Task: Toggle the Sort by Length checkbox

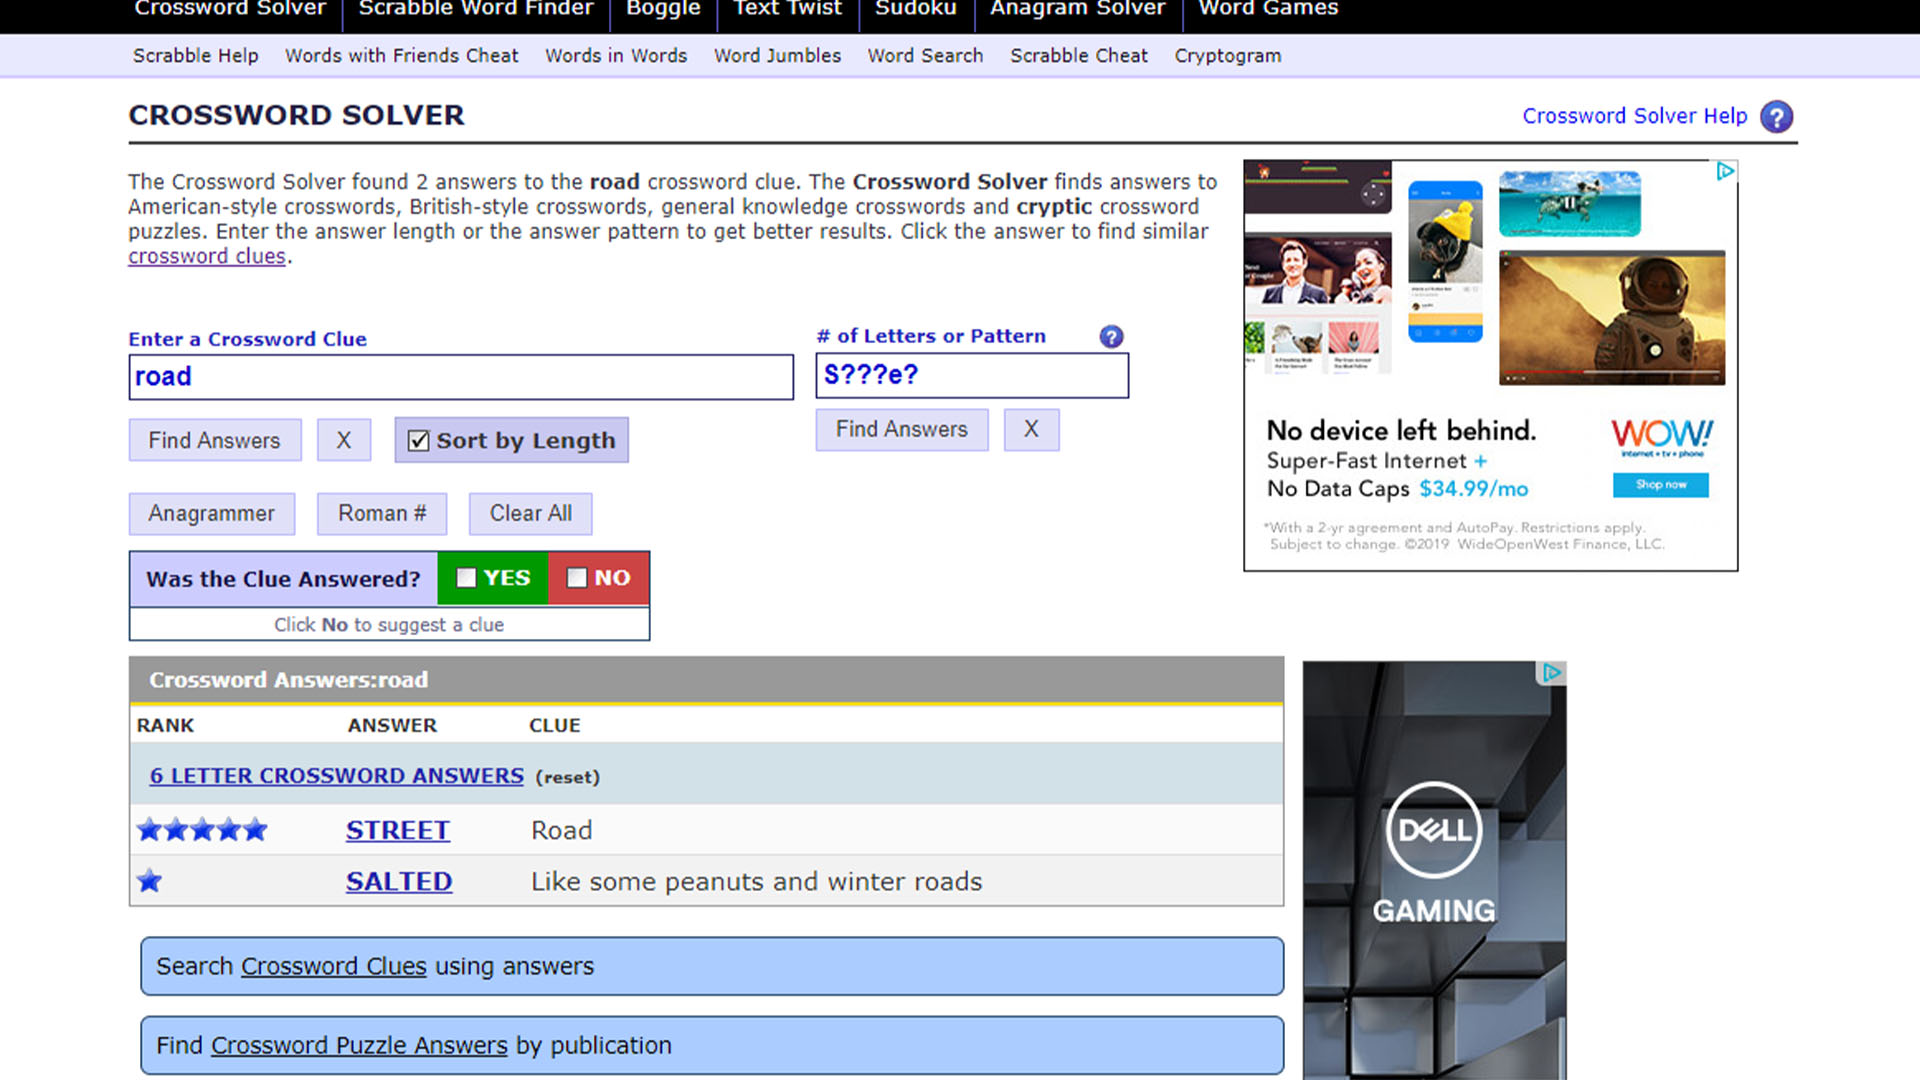Action: [x=419, y=439]
